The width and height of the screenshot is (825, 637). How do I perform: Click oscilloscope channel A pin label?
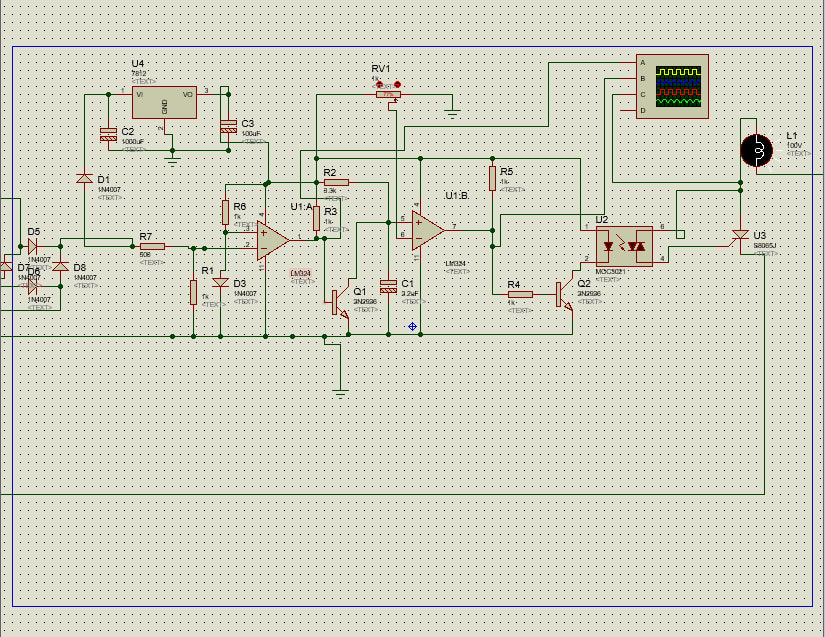(x=642, y=63)
